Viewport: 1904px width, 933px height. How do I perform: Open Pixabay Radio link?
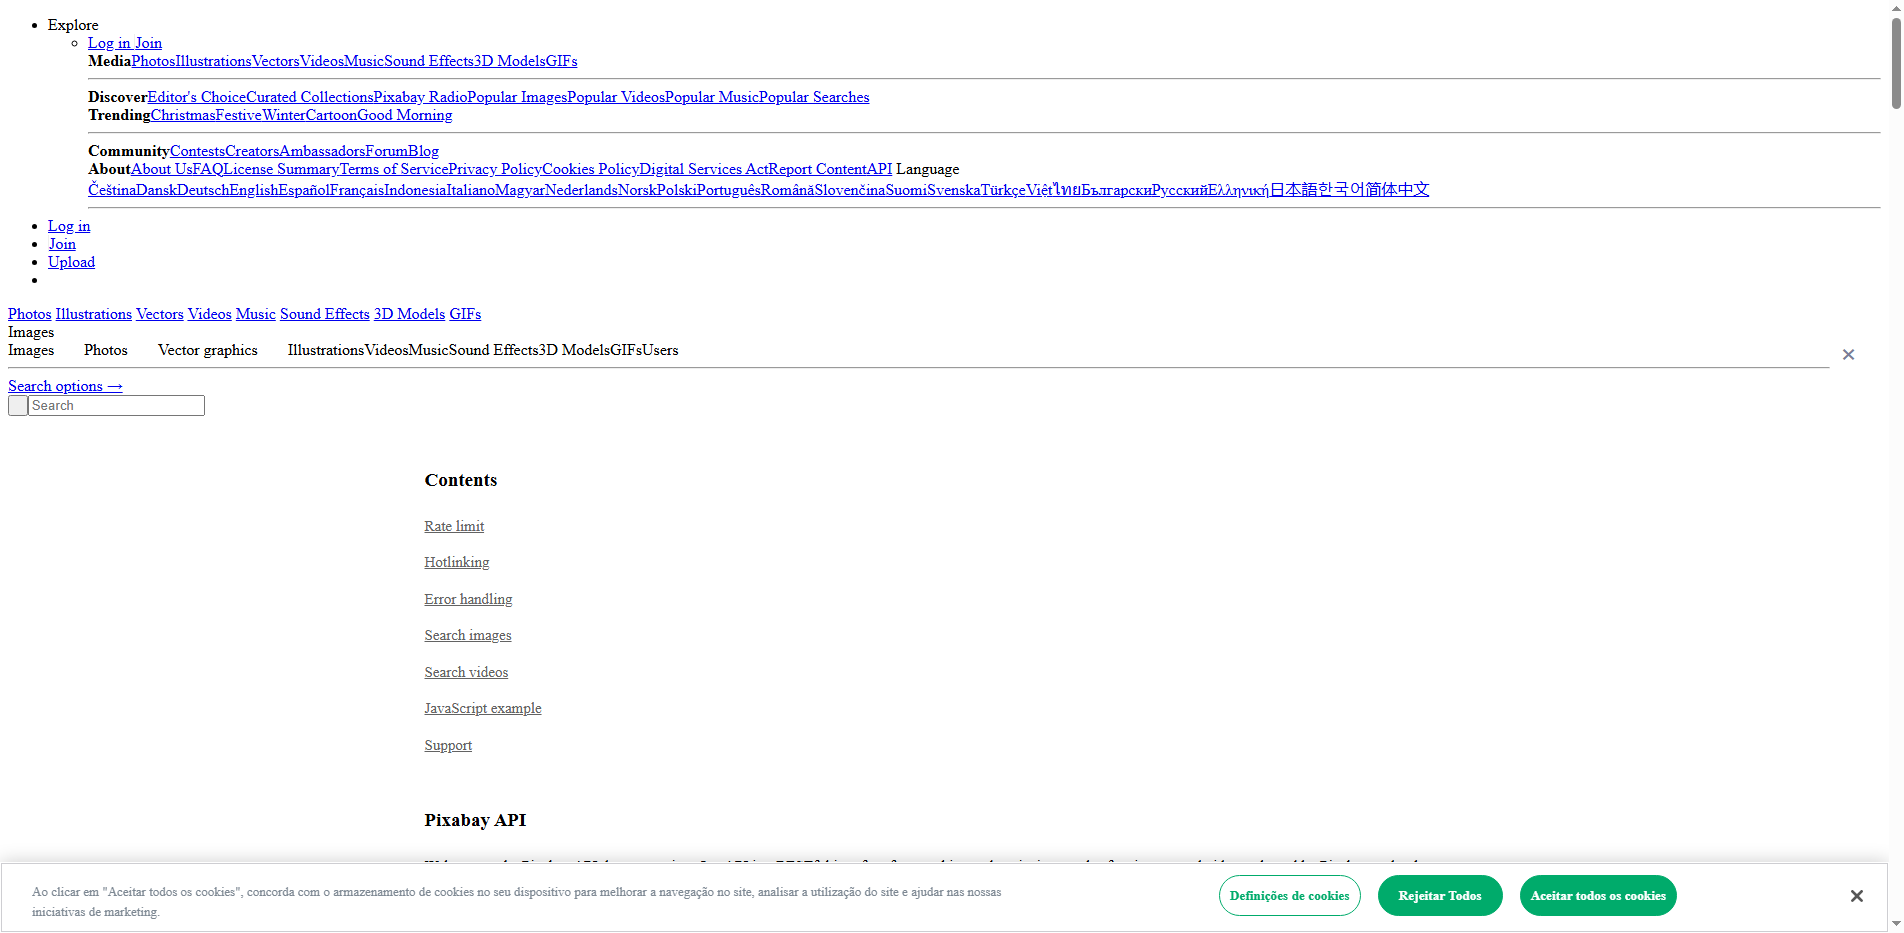[x=421, y=97]
